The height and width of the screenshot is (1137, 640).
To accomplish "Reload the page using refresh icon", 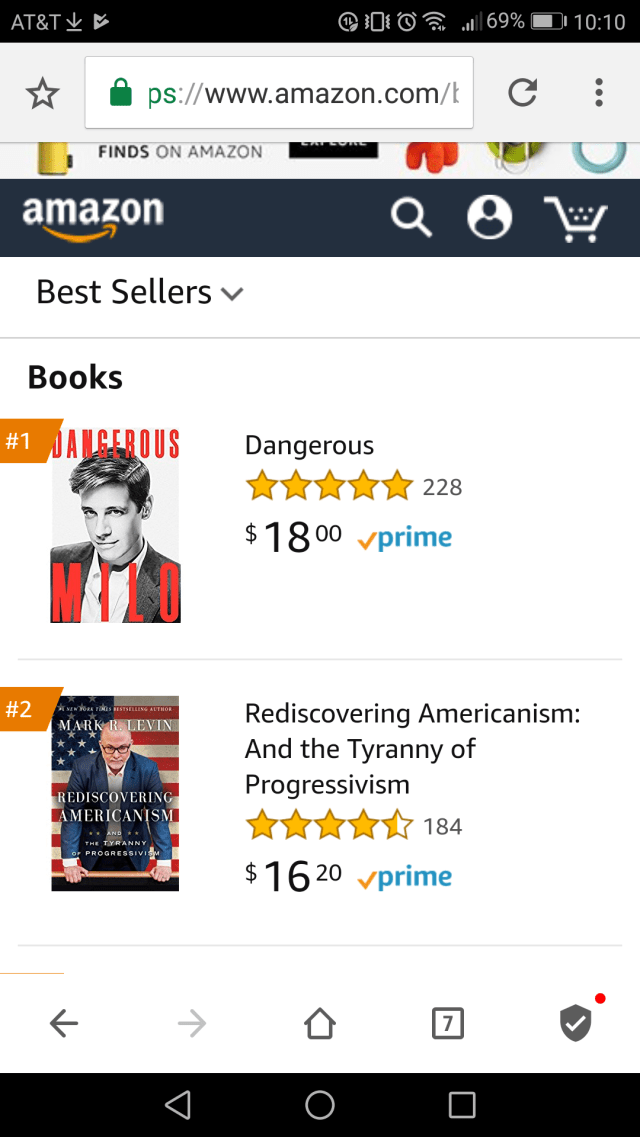I will pyautogui.click(x=522, y=93).
